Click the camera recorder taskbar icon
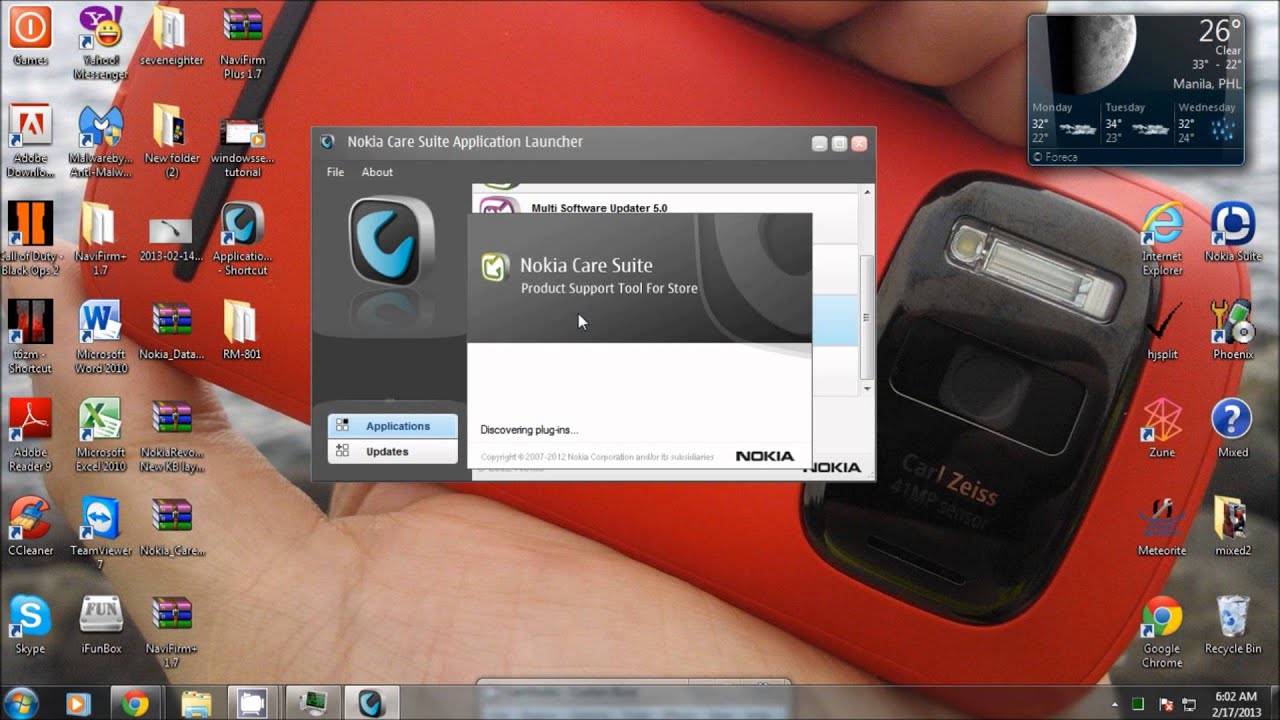1280x720 pixels. tap(251, 703)
